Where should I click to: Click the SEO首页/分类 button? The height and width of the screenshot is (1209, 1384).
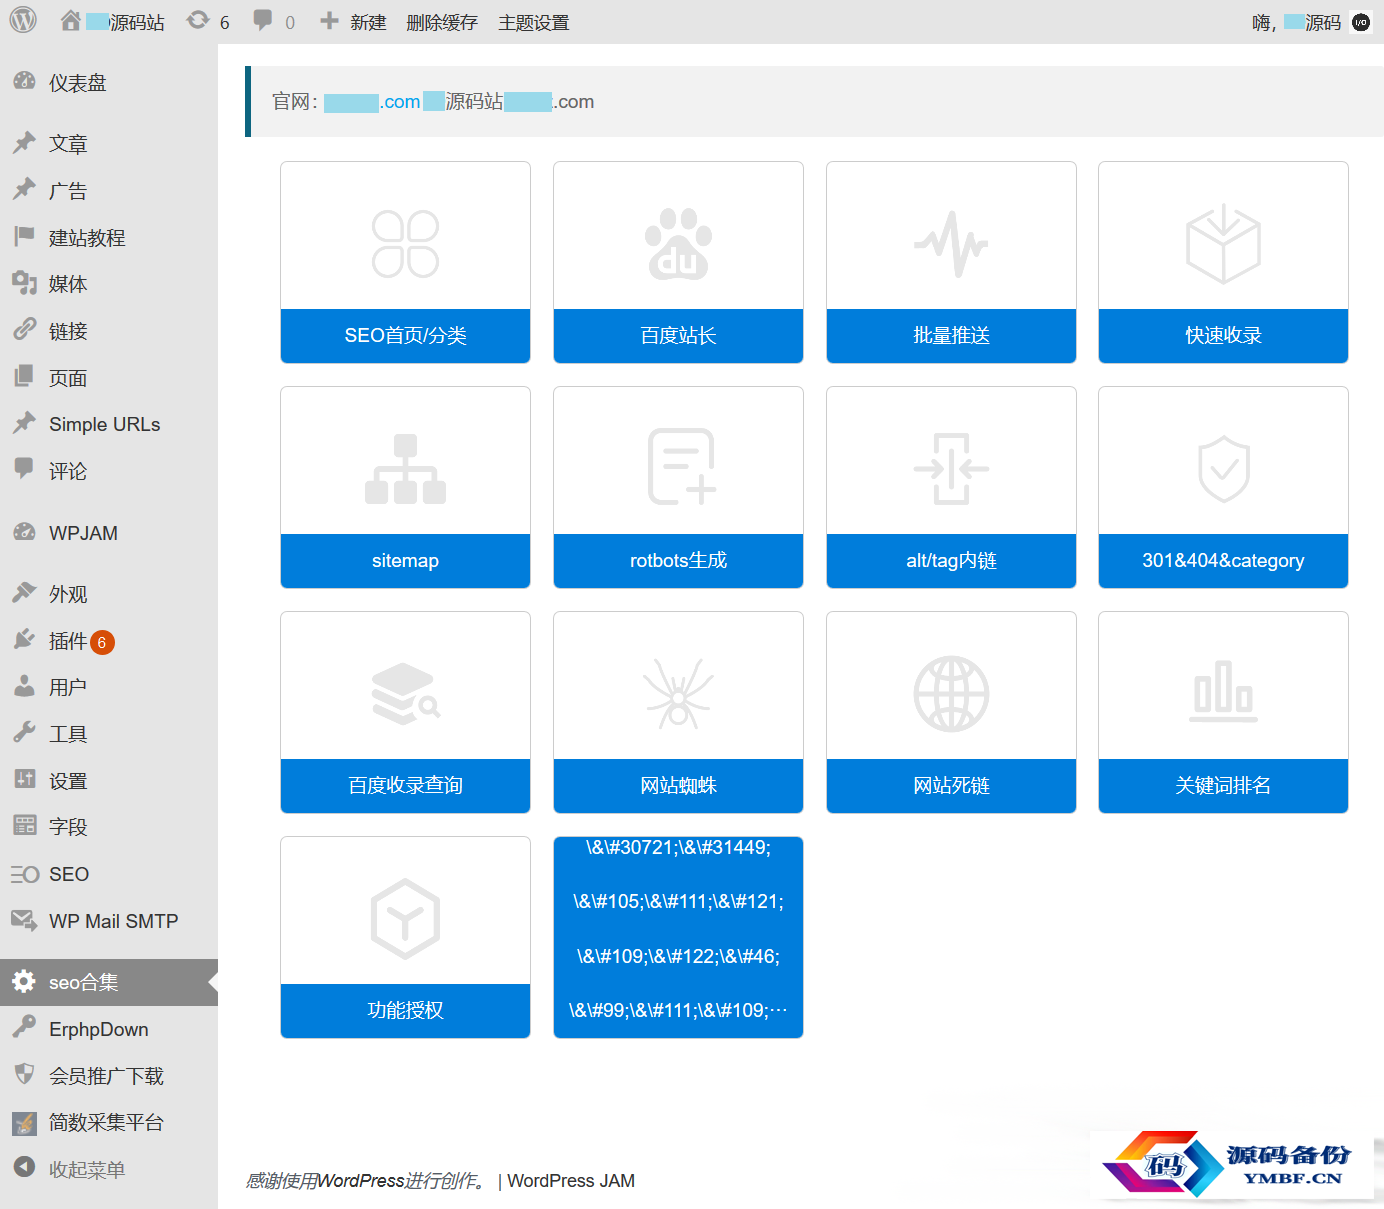[405, 335]
